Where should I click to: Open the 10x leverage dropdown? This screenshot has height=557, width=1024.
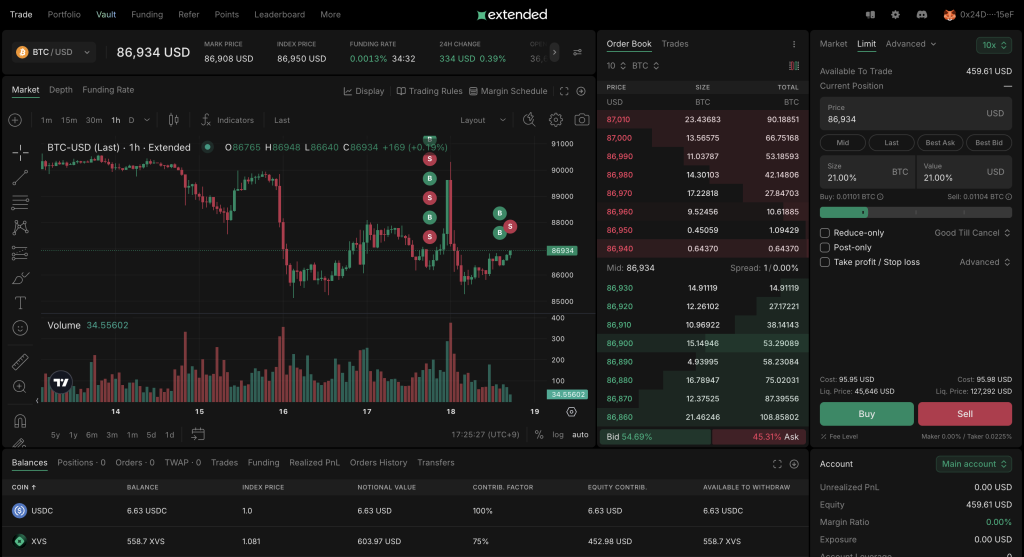(x=993, y=45)
